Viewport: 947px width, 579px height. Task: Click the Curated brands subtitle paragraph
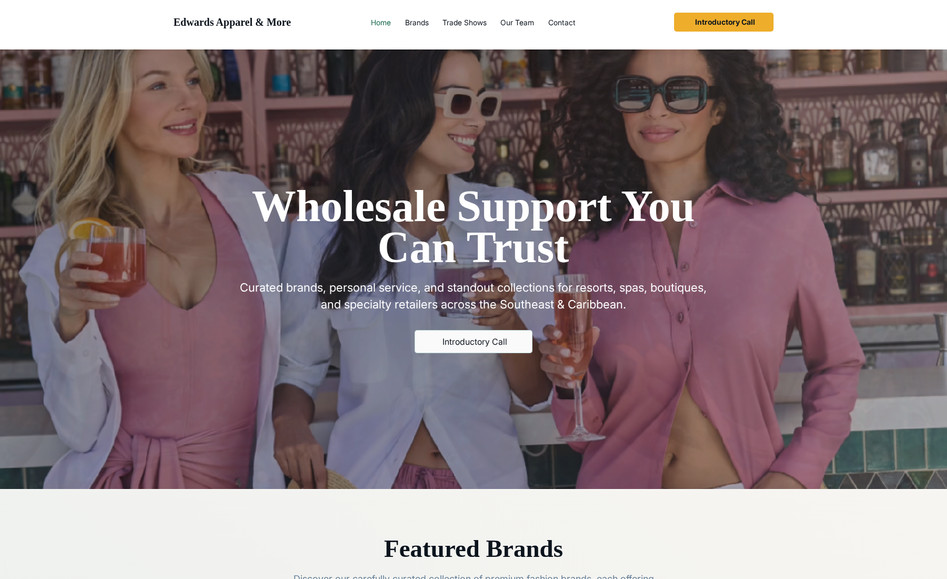474,296
